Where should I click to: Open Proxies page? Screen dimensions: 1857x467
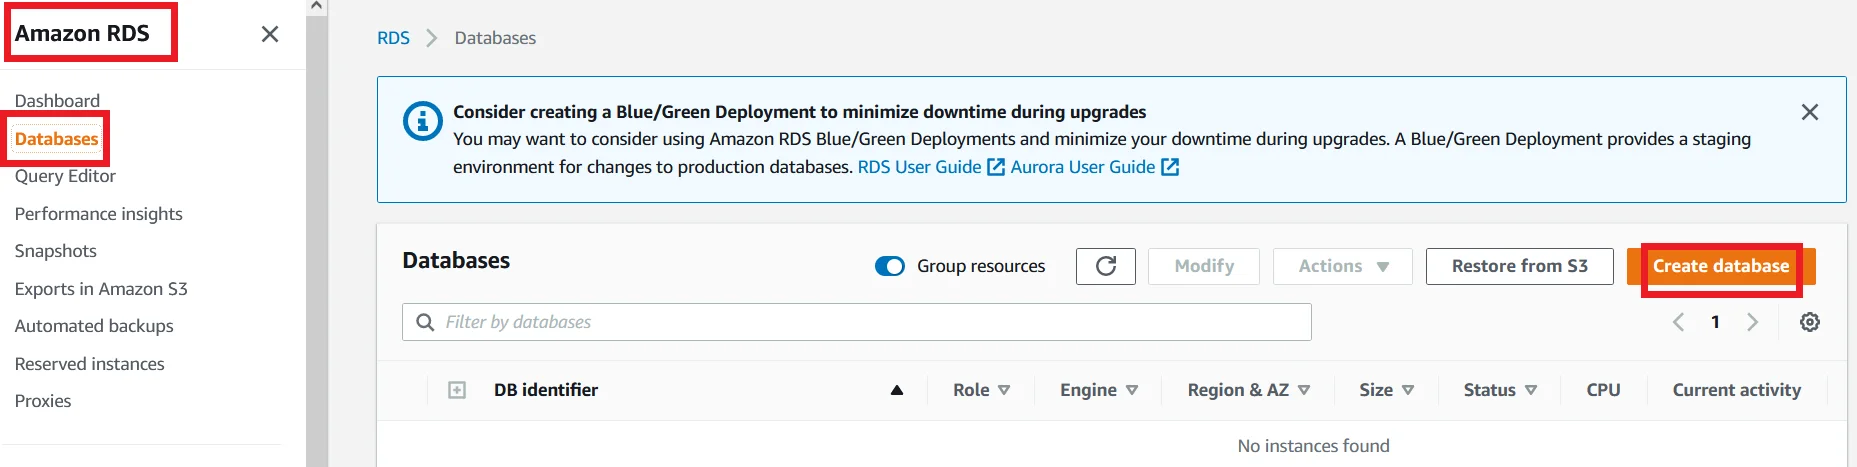click(x=43, y=401)
